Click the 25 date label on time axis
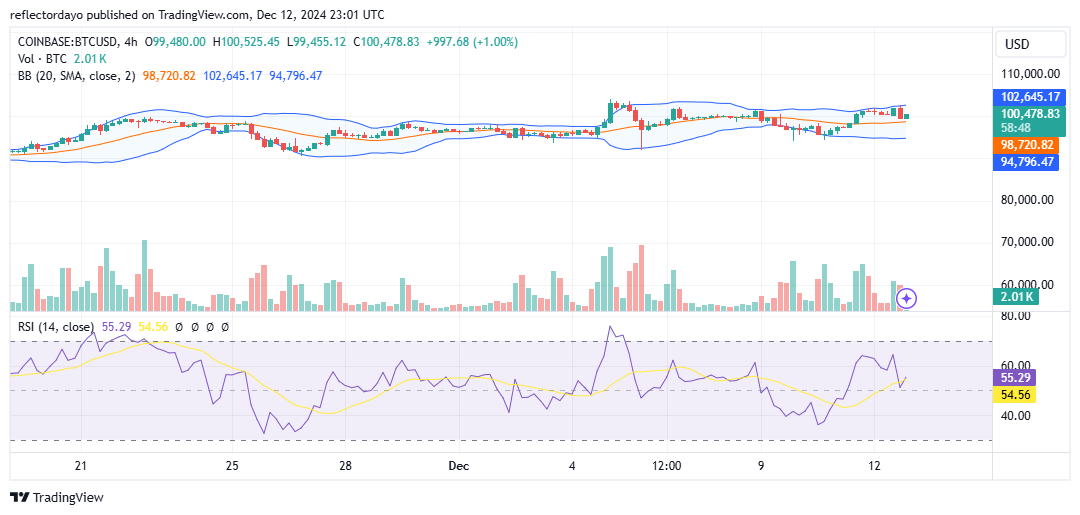The width and height of the screenshot is (1080, 515). click(x=232, y=465)
